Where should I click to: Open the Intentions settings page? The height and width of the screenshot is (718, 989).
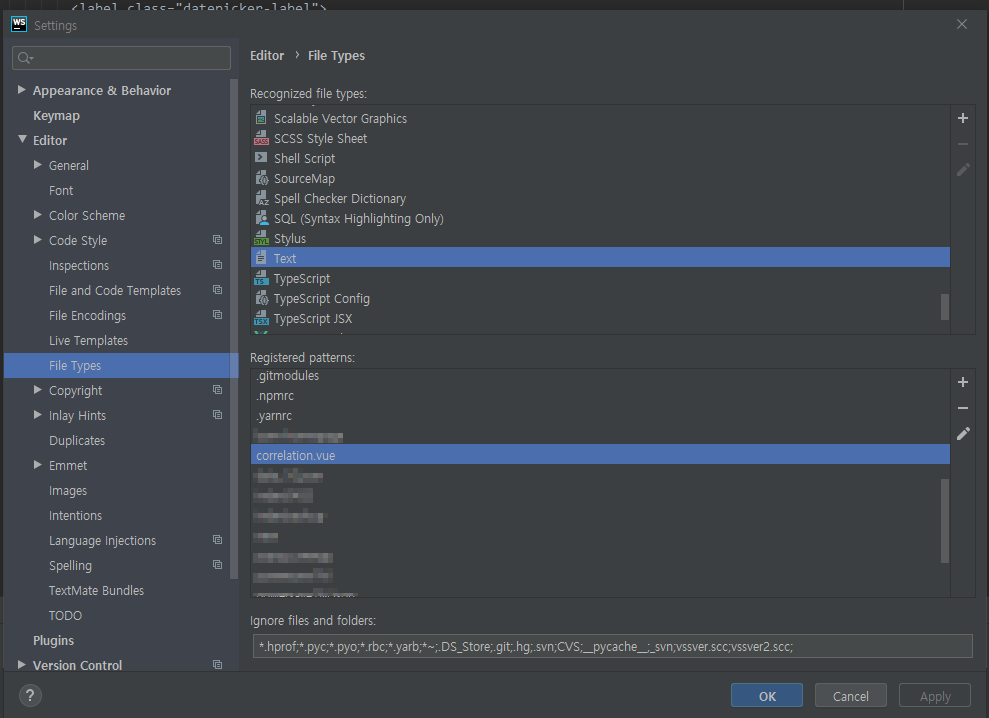pos(76,515)
